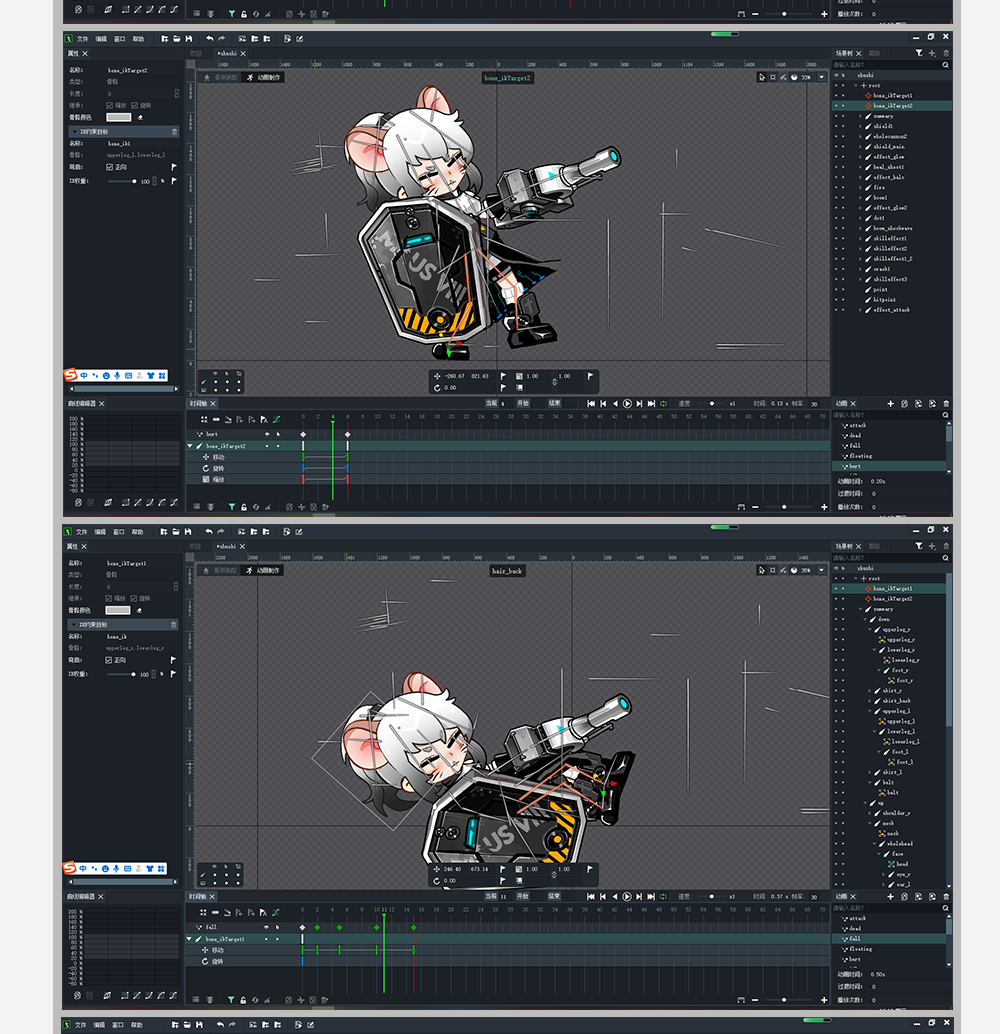Open viewport zoom dropdown in hurt window

tap(821, 77)
